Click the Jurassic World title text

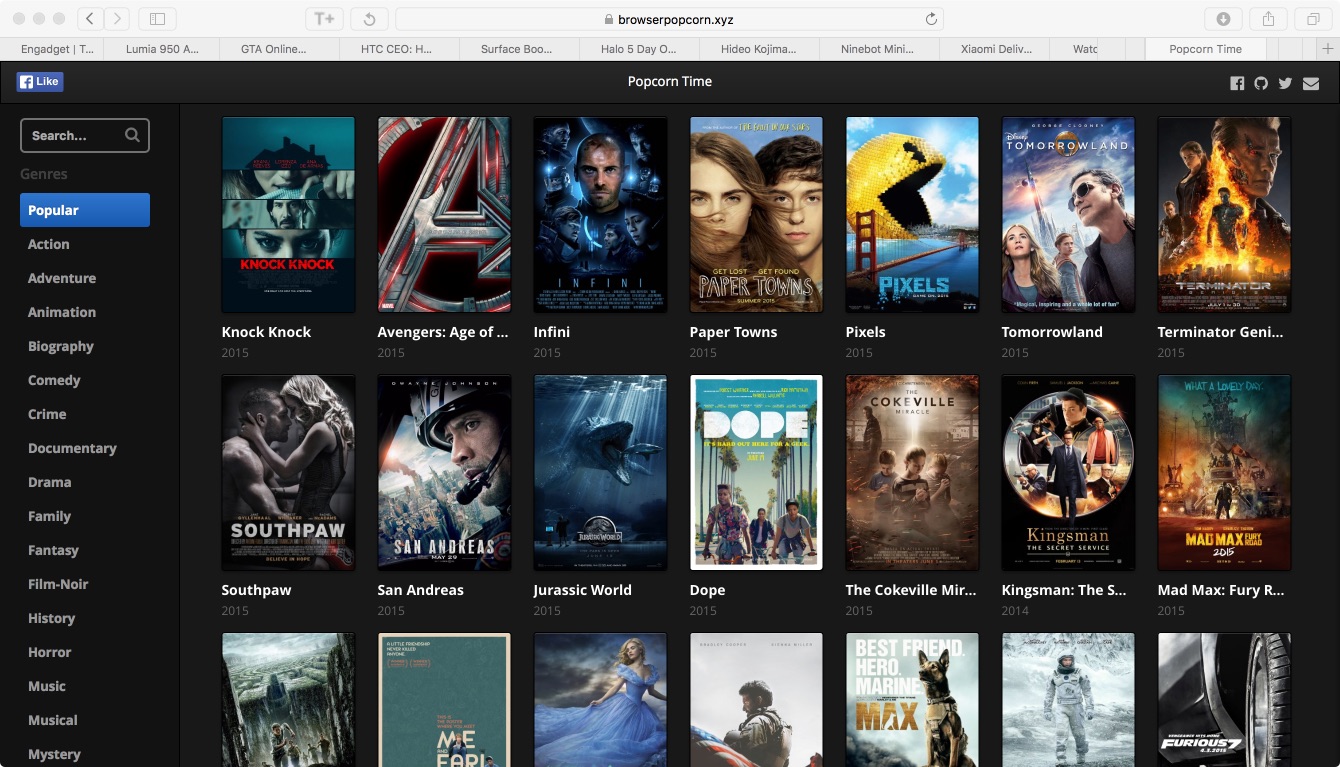pos(582,590)
